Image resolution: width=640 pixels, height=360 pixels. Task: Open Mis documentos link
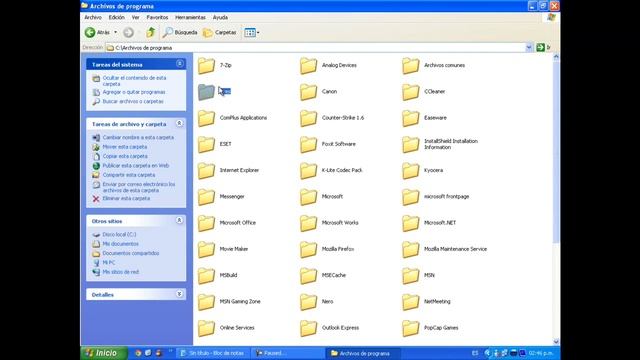tap(120, 244)
